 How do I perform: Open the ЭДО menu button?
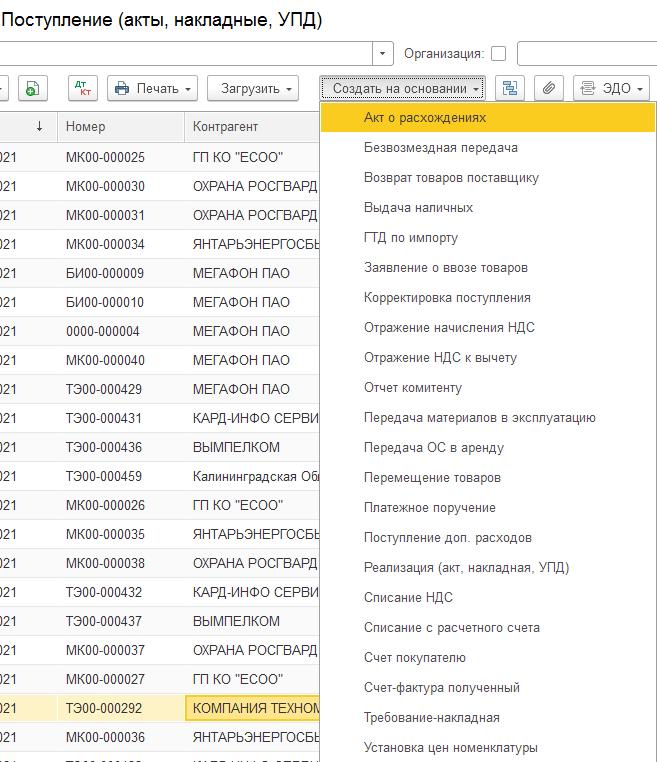[x=611, y=88]
